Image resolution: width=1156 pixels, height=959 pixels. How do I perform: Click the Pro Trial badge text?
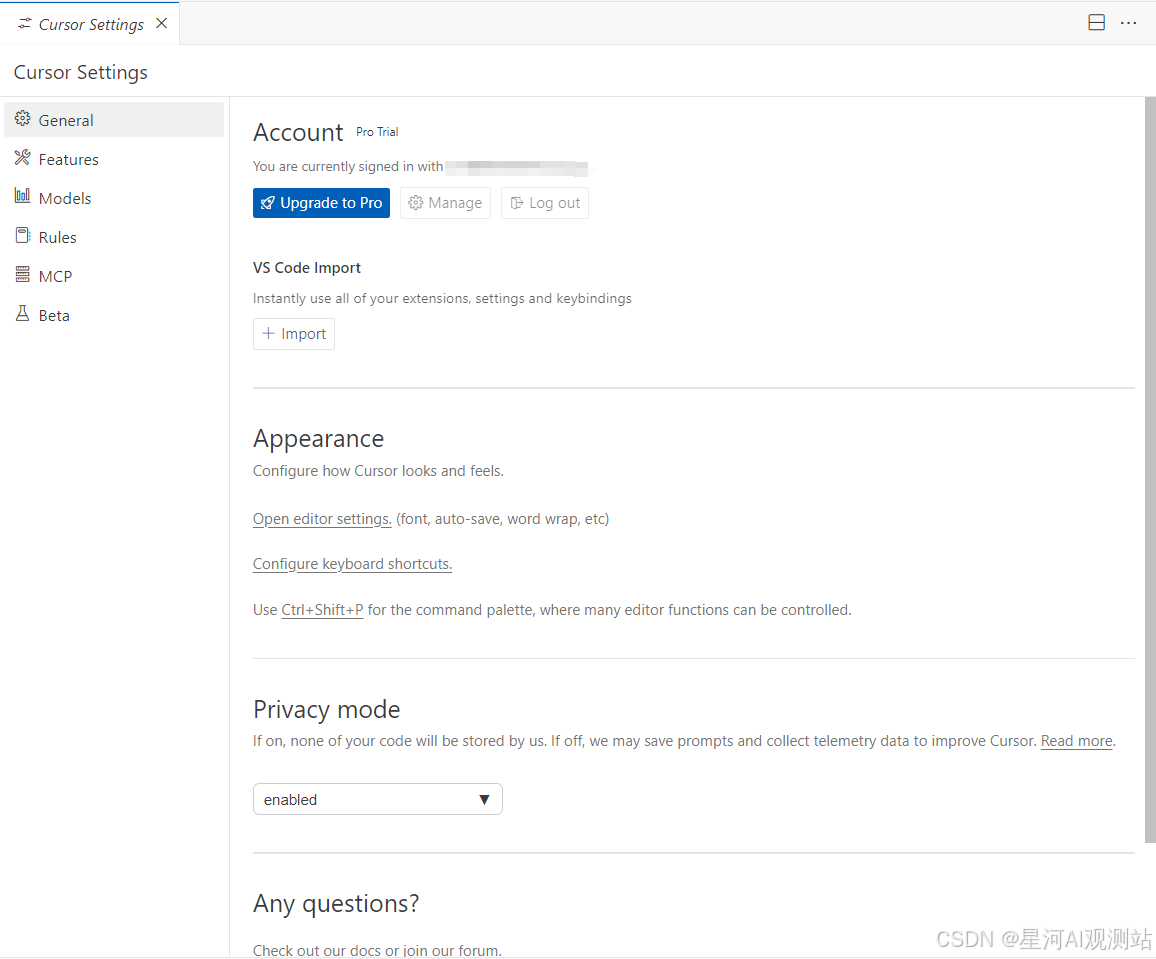tap(377, 132)
